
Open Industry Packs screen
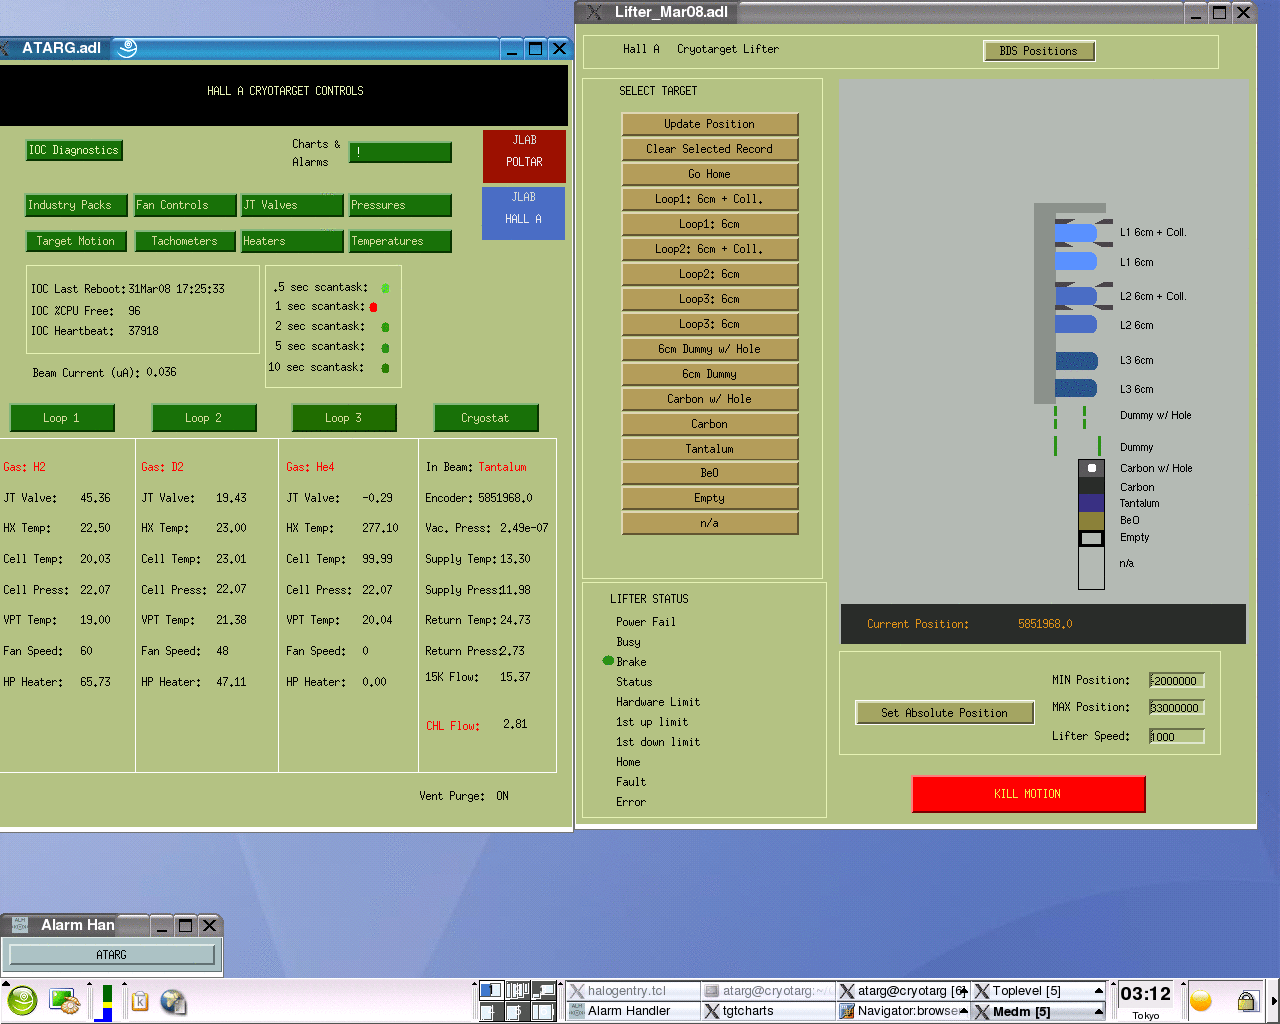coord(77,205)
